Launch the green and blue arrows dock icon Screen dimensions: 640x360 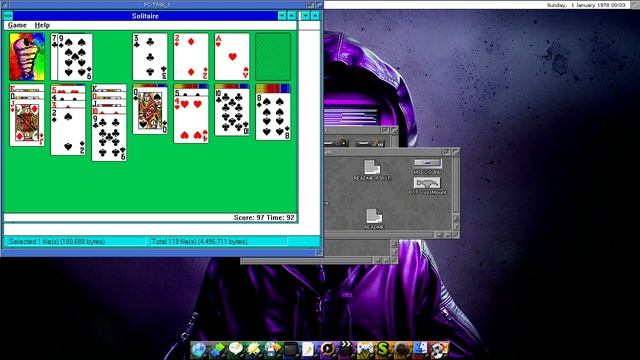217,350
